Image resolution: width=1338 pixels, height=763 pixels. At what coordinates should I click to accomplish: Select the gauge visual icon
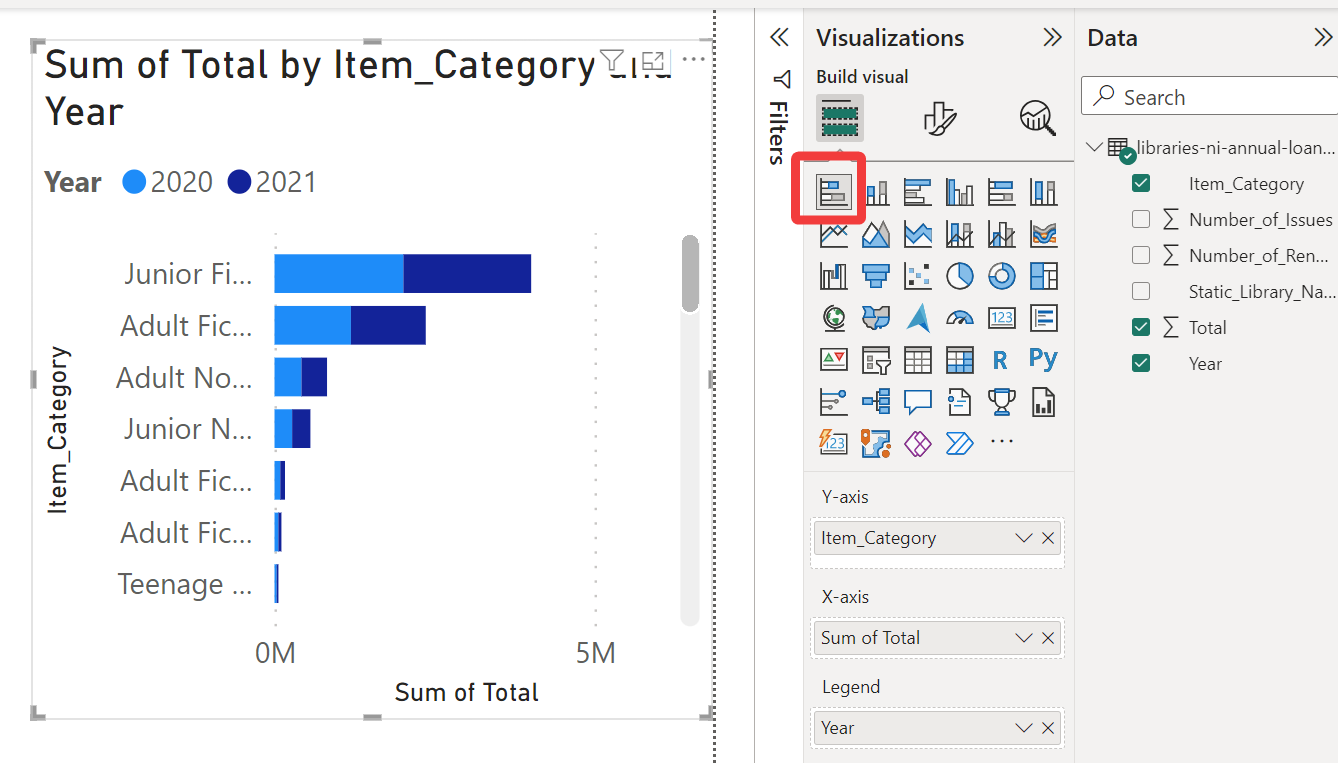click(x=960, y=318)
